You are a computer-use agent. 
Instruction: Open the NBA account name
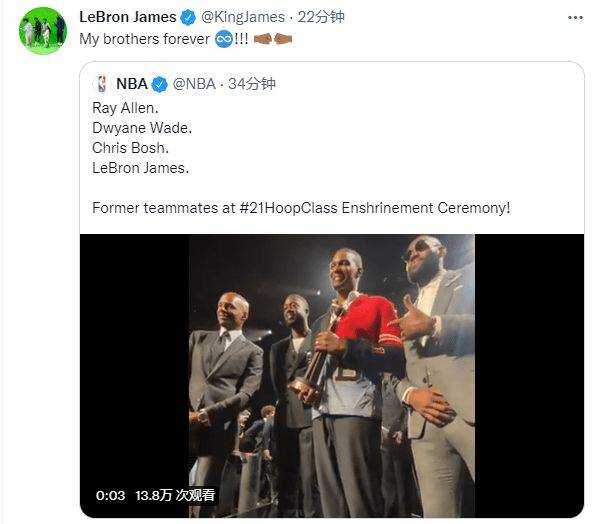[131, 84]
